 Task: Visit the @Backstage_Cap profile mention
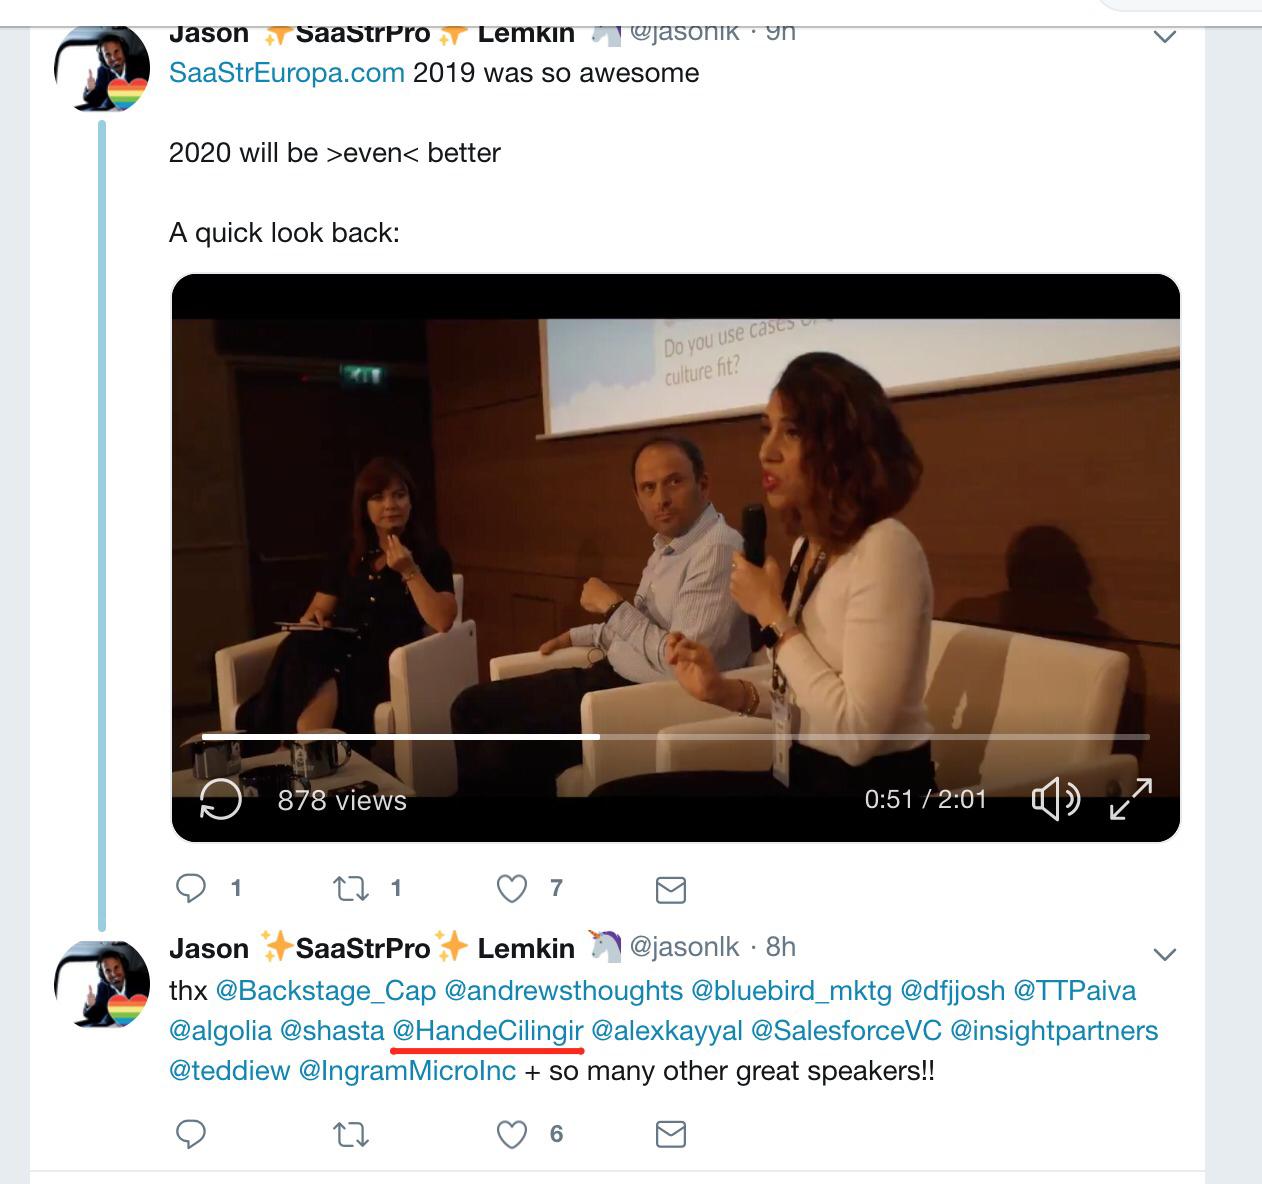(326, 991)
